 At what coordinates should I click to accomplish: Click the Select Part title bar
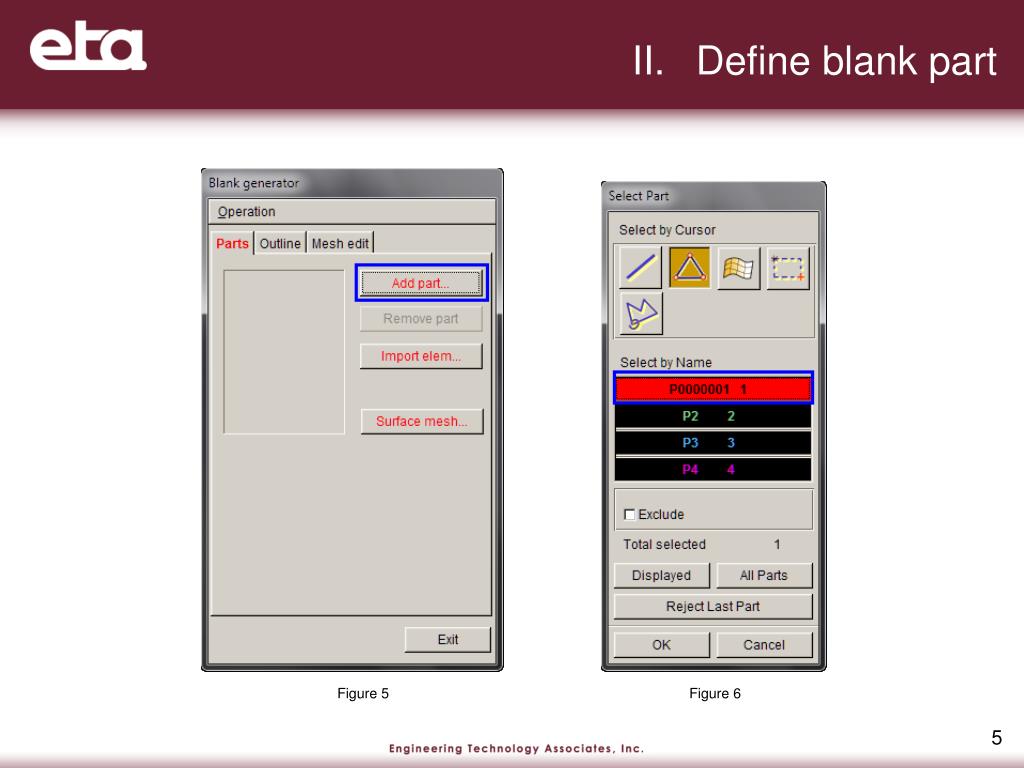(713, 195)
